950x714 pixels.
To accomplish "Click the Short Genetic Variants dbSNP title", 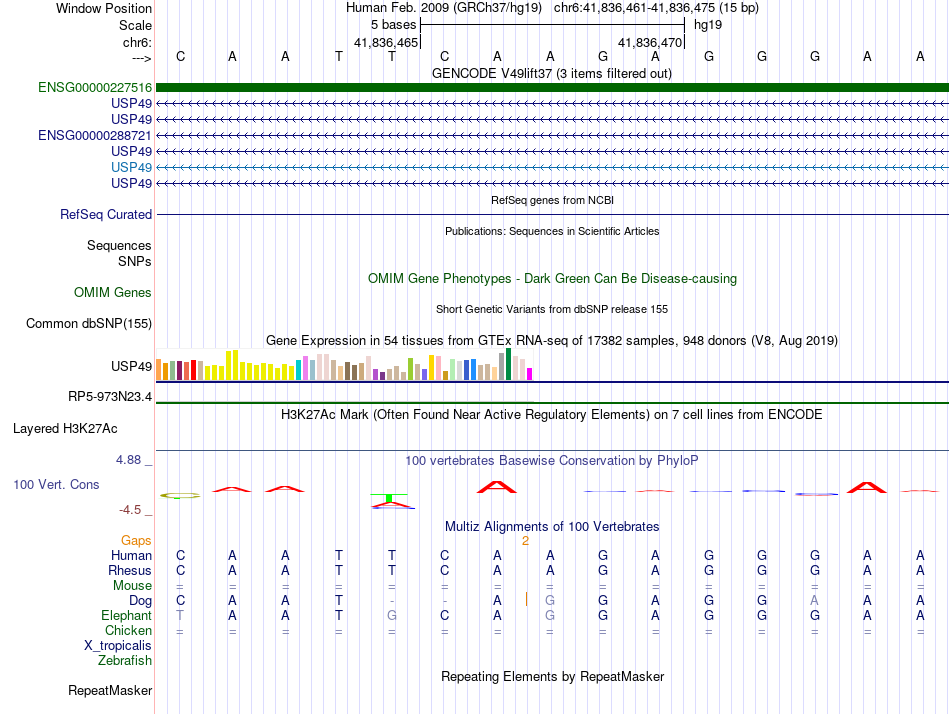I will pos(552,309).
